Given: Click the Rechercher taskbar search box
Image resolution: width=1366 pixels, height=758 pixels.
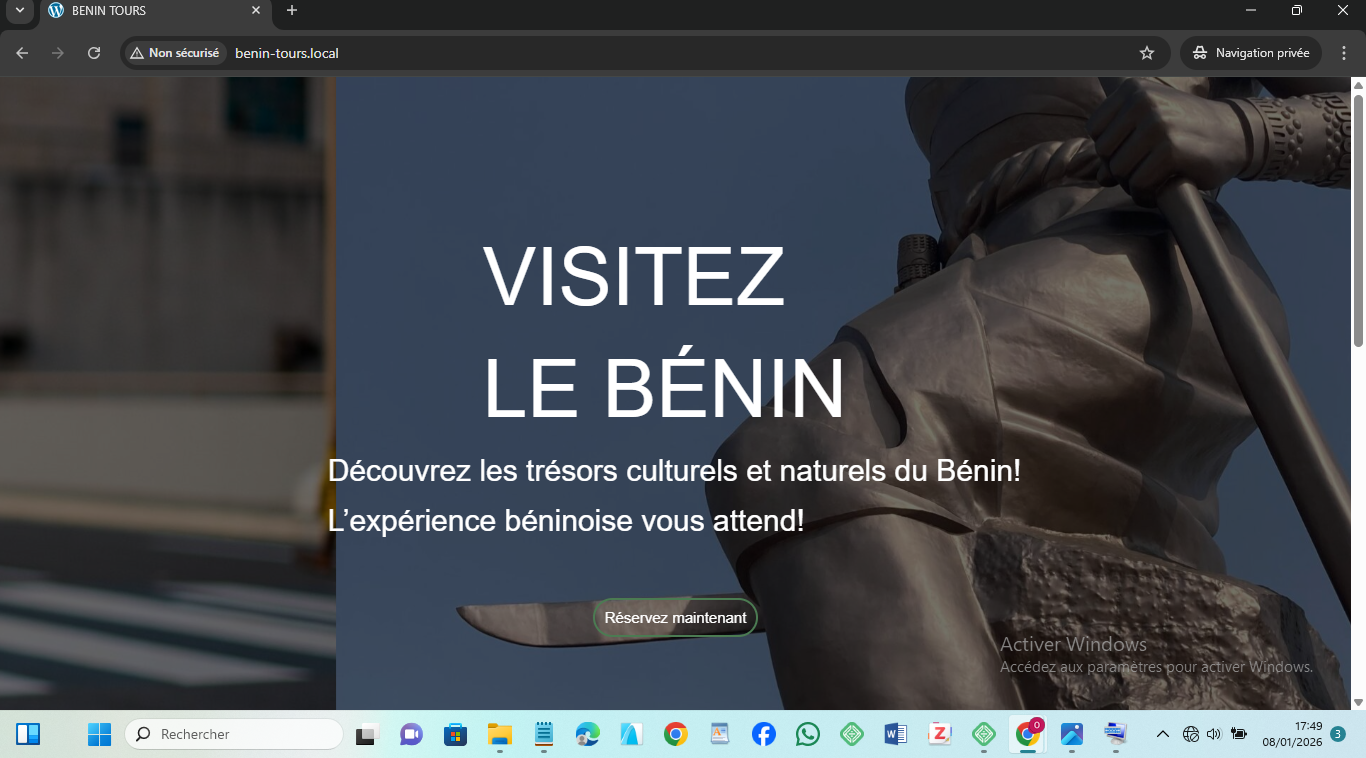Looking at the screenshot, I should pos(234,734).
